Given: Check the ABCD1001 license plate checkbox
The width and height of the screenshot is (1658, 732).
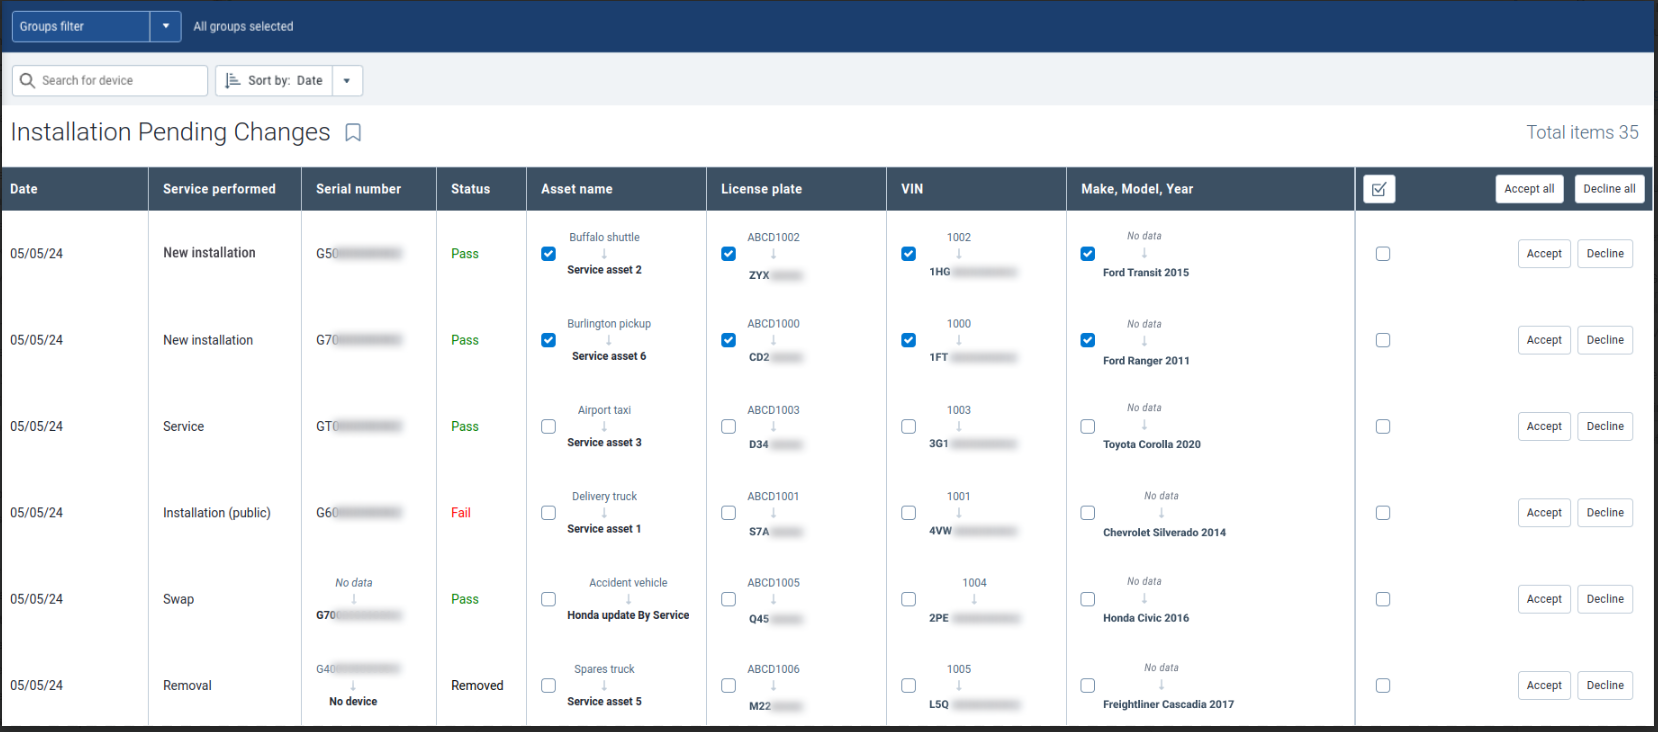Looking at the screenshot, I should tap(728, 513).
